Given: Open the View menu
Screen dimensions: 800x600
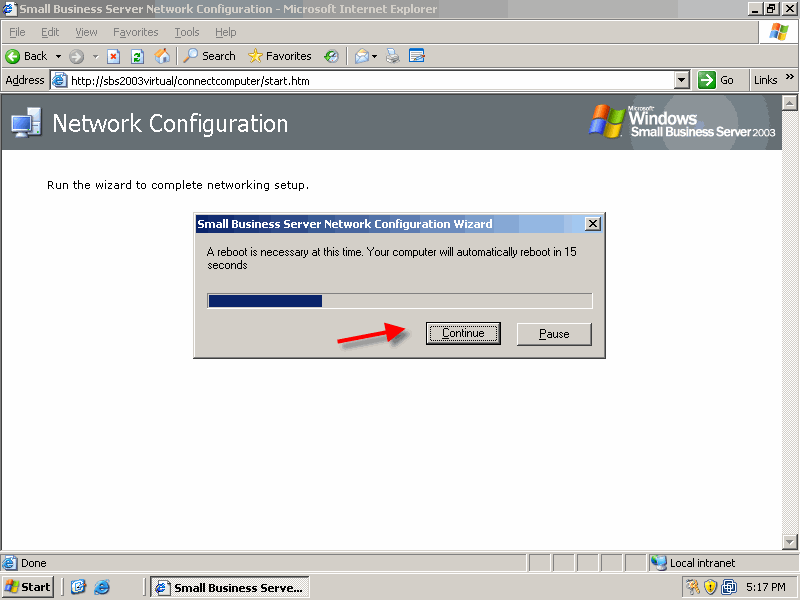Looking at the screenshot, I should 86,32.
